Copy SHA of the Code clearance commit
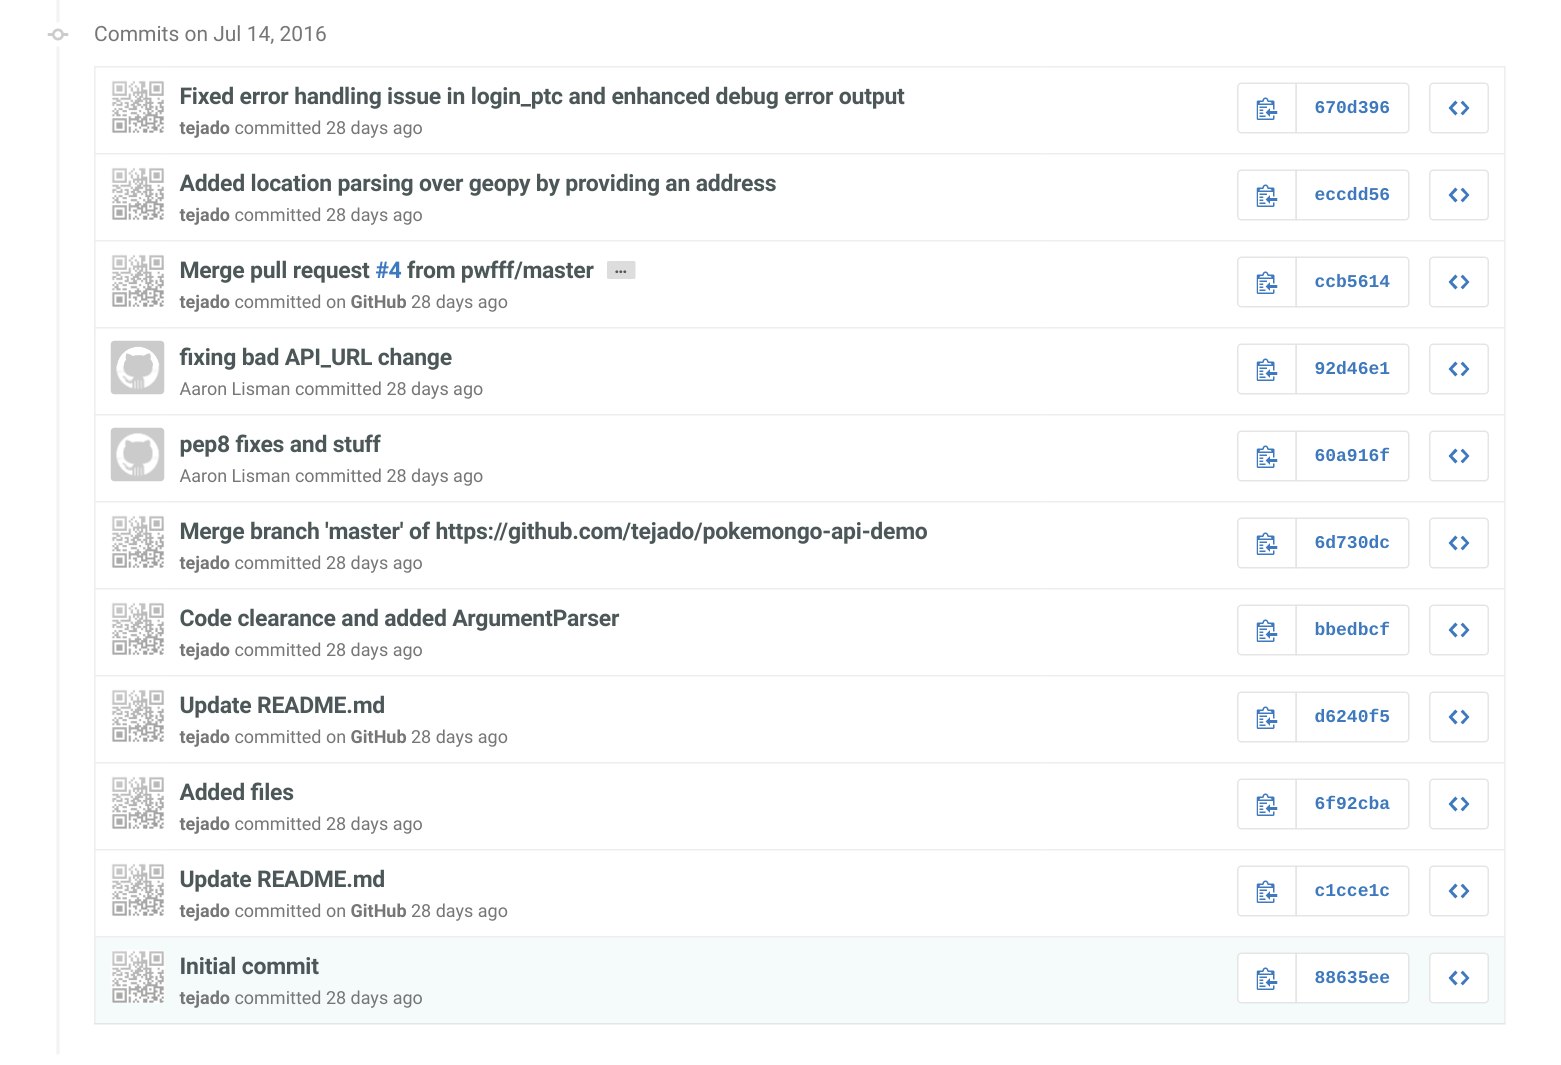 coord(1266,630)
